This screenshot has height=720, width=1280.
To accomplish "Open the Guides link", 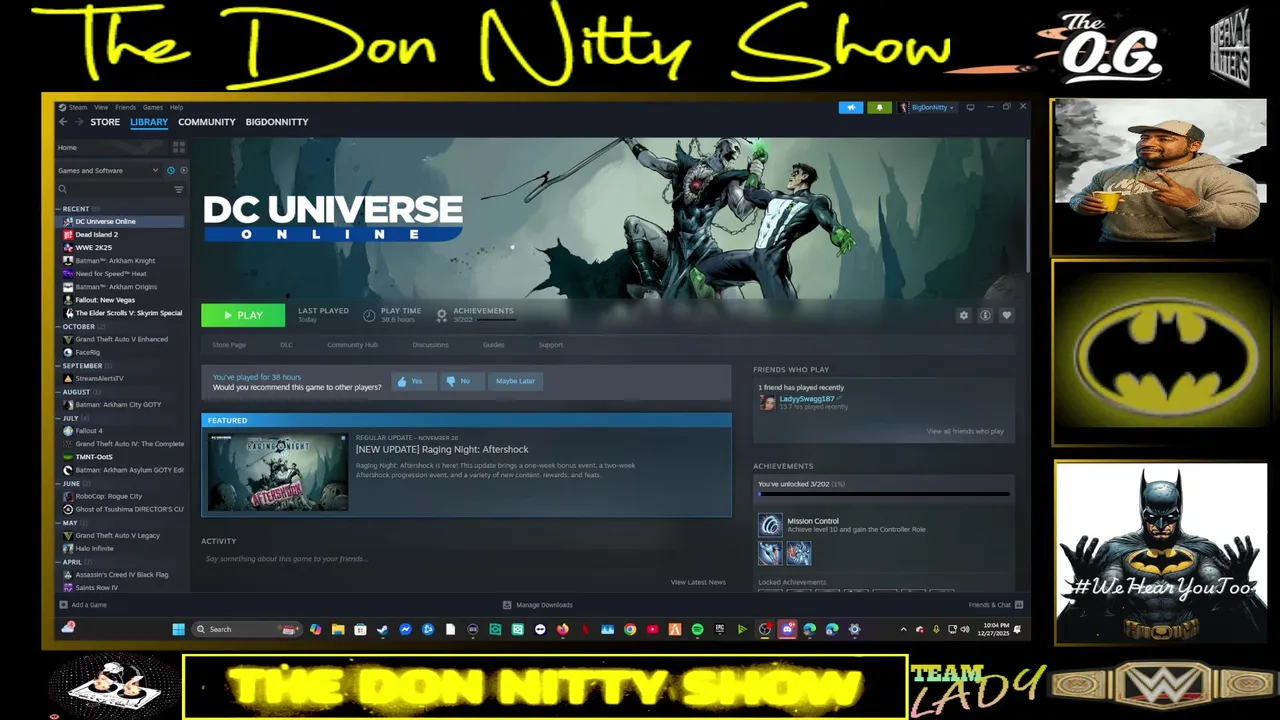I will 493,345.
